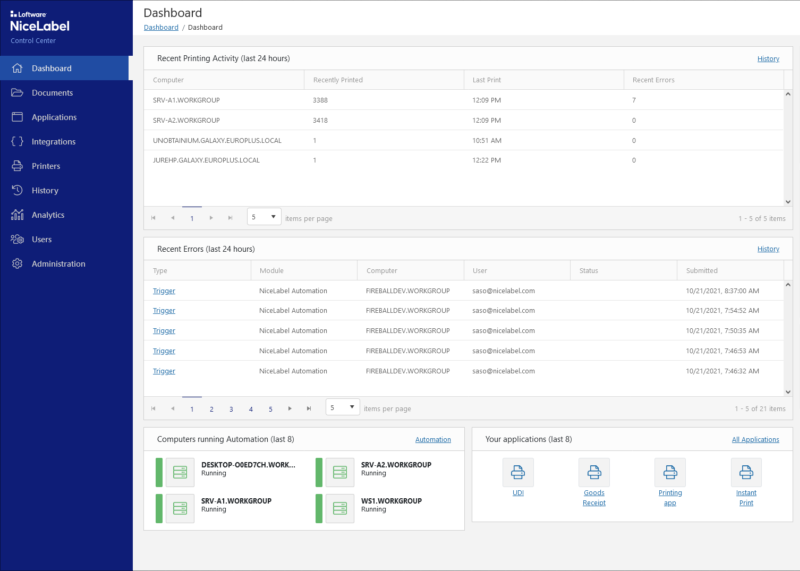Go to page 3 of Recent Errors
Viewport: 800px width, 571px height.
231,409
